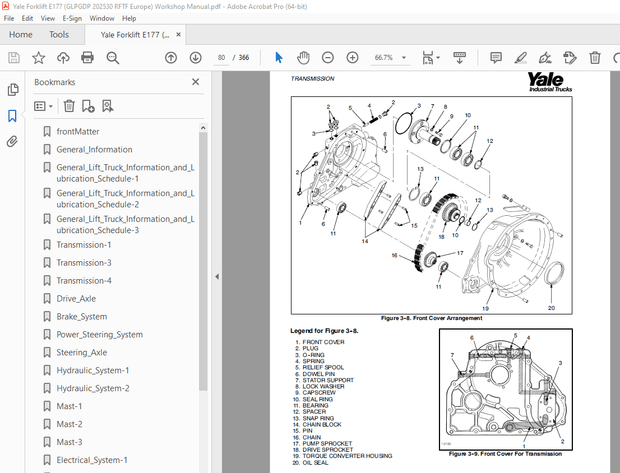Image resolution: width=620 pixels, height=473 pixels.
Task: Close the Bookmarks panel
Action: (x=195, y=82)
